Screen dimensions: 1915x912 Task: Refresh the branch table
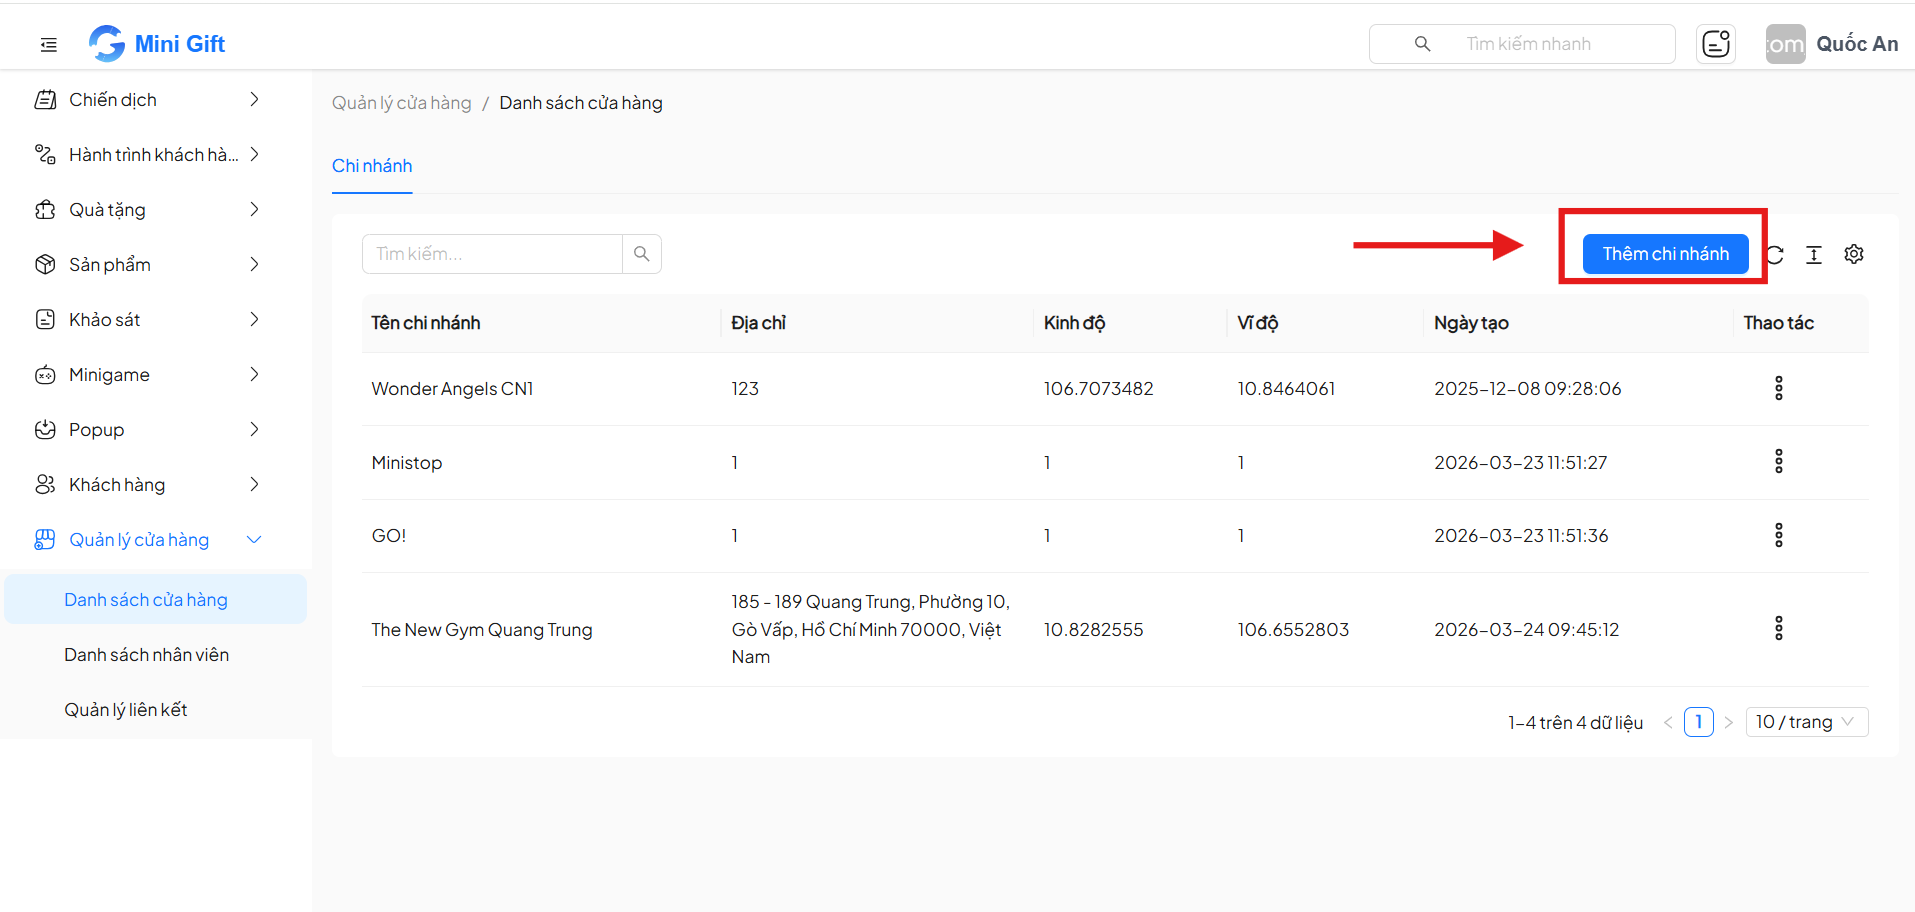[1775, 254]
